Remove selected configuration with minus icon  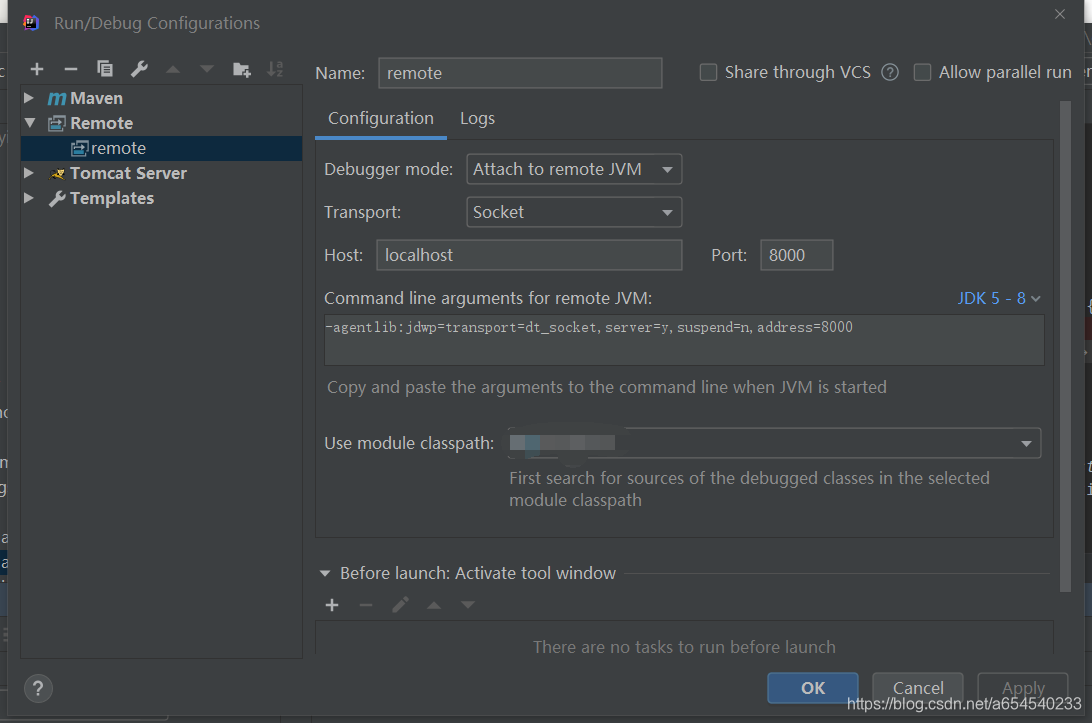(x=70, y=69)
